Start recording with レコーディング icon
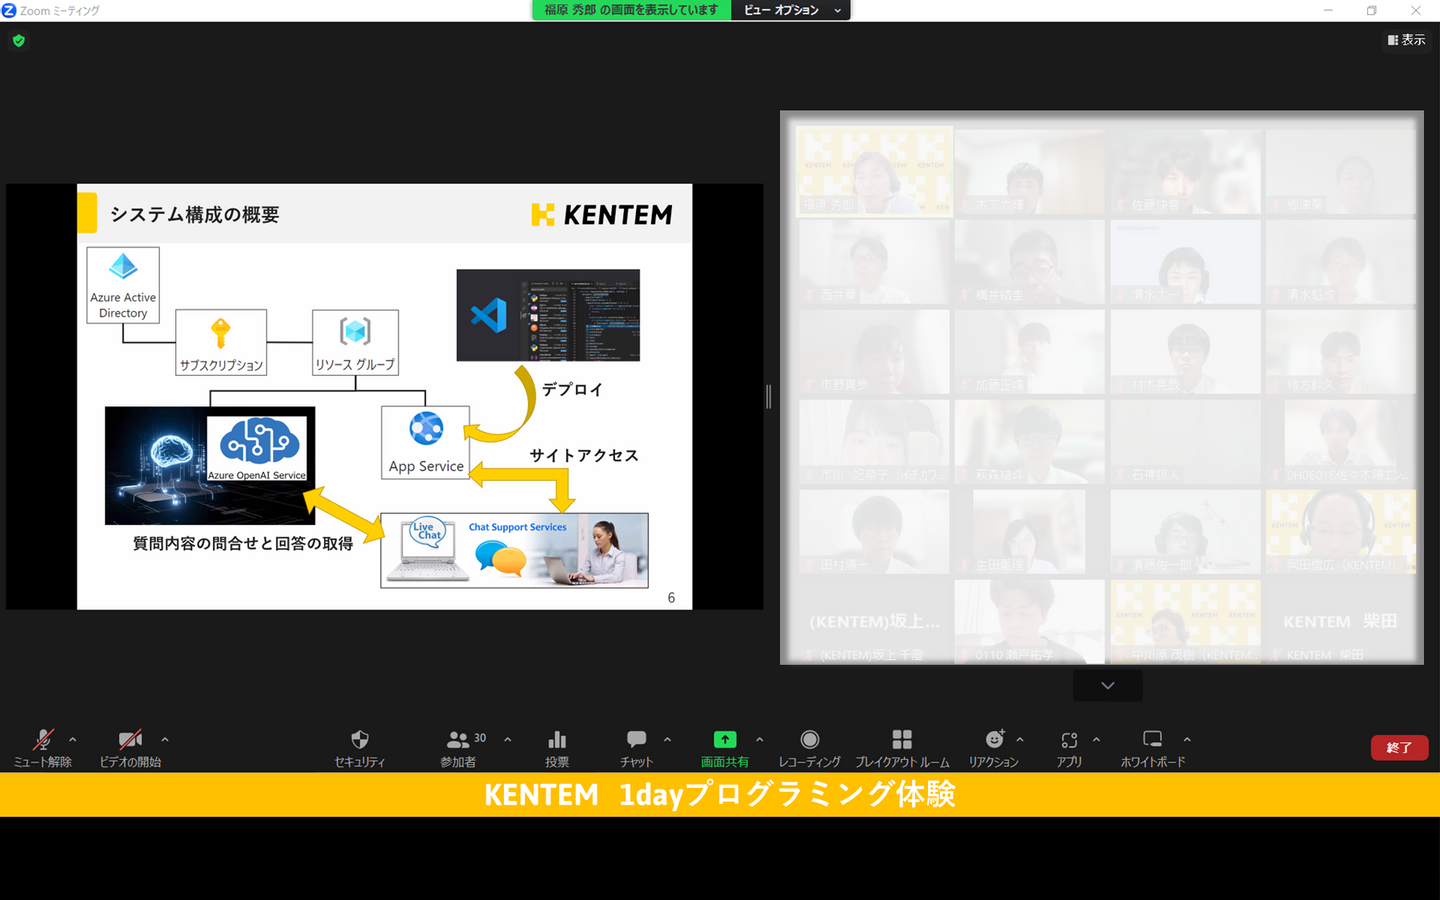 810,739
